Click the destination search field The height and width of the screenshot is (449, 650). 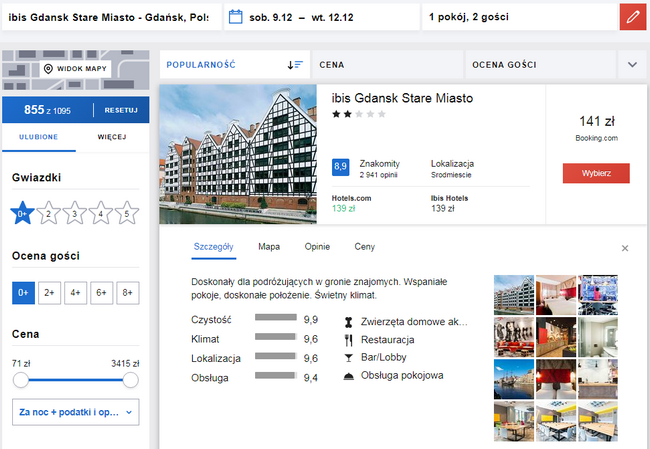point(112,17)
